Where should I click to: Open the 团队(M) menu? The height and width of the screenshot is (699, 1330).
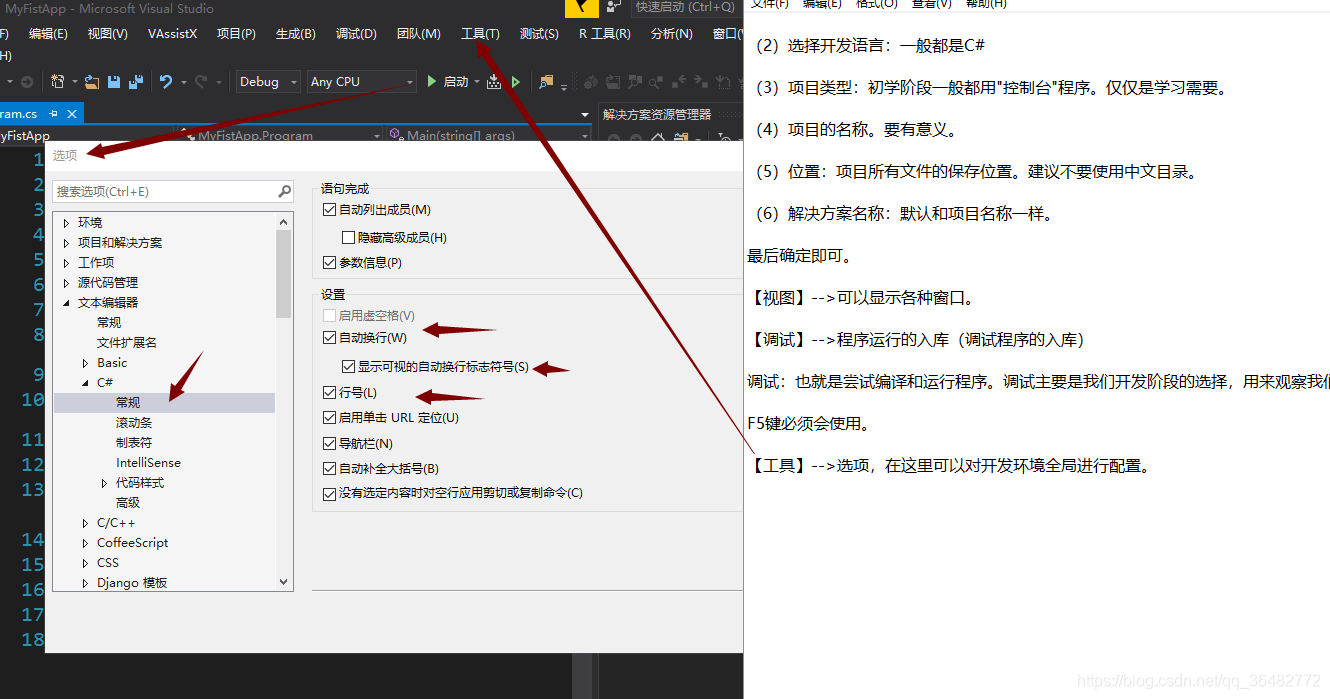[418, 34]
